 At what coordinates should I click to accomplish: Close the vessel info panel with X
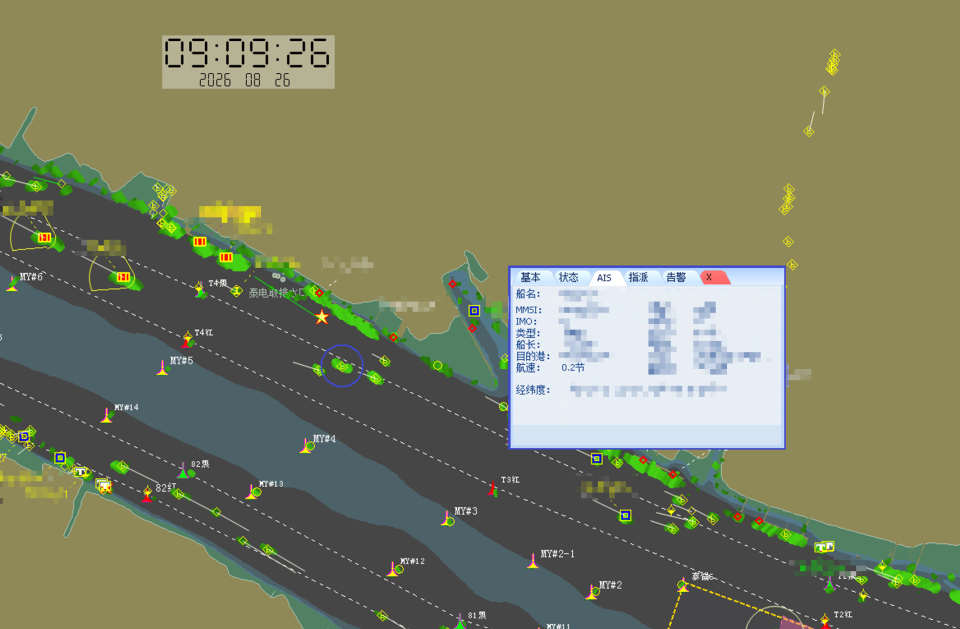[710, 277]
